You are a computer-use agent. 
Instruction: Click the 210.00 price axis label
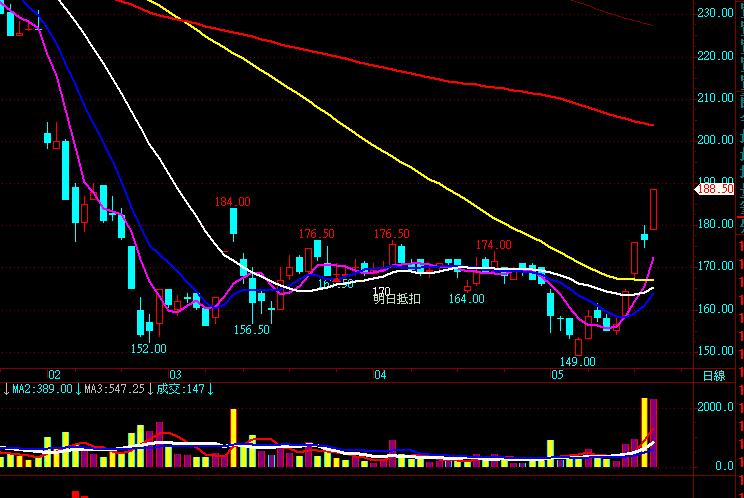click(x=715, y=98)
